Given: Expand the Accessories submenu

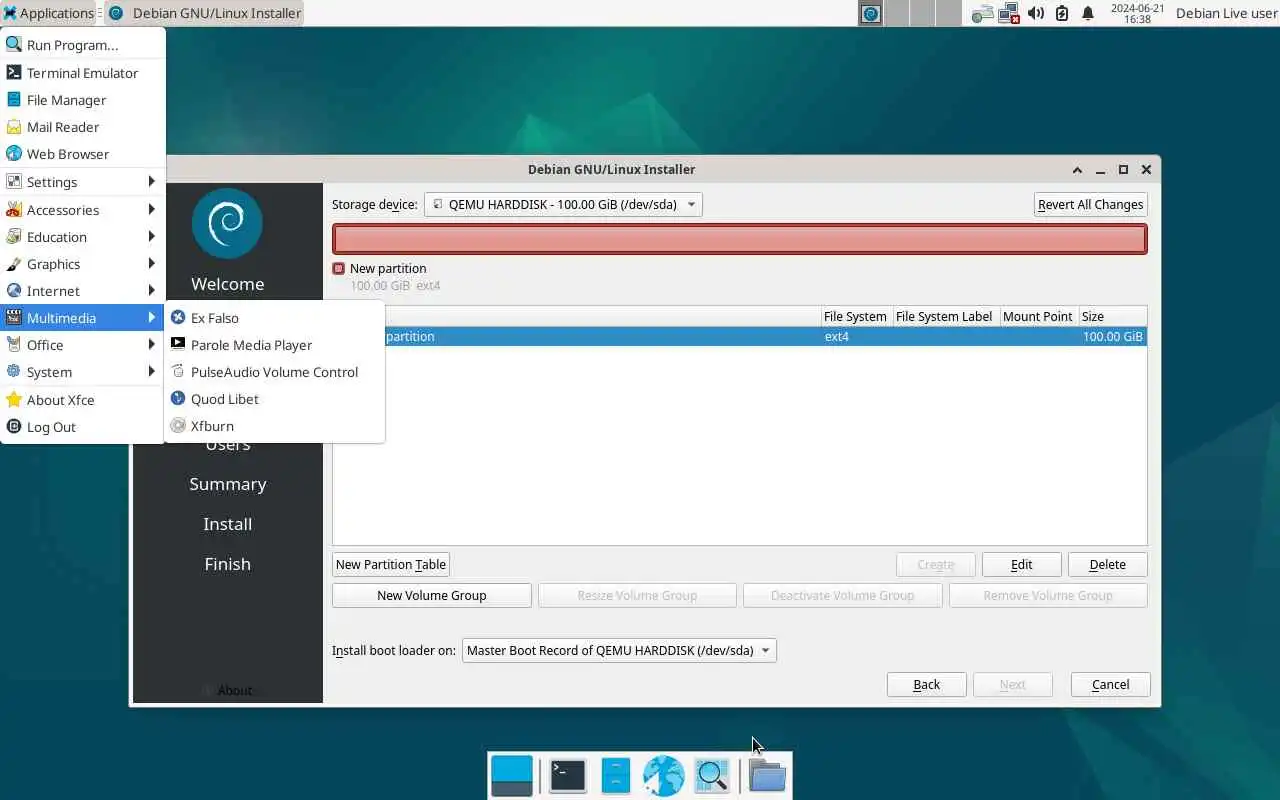Looking at the screenshot, I should click(x=83, y=210).
